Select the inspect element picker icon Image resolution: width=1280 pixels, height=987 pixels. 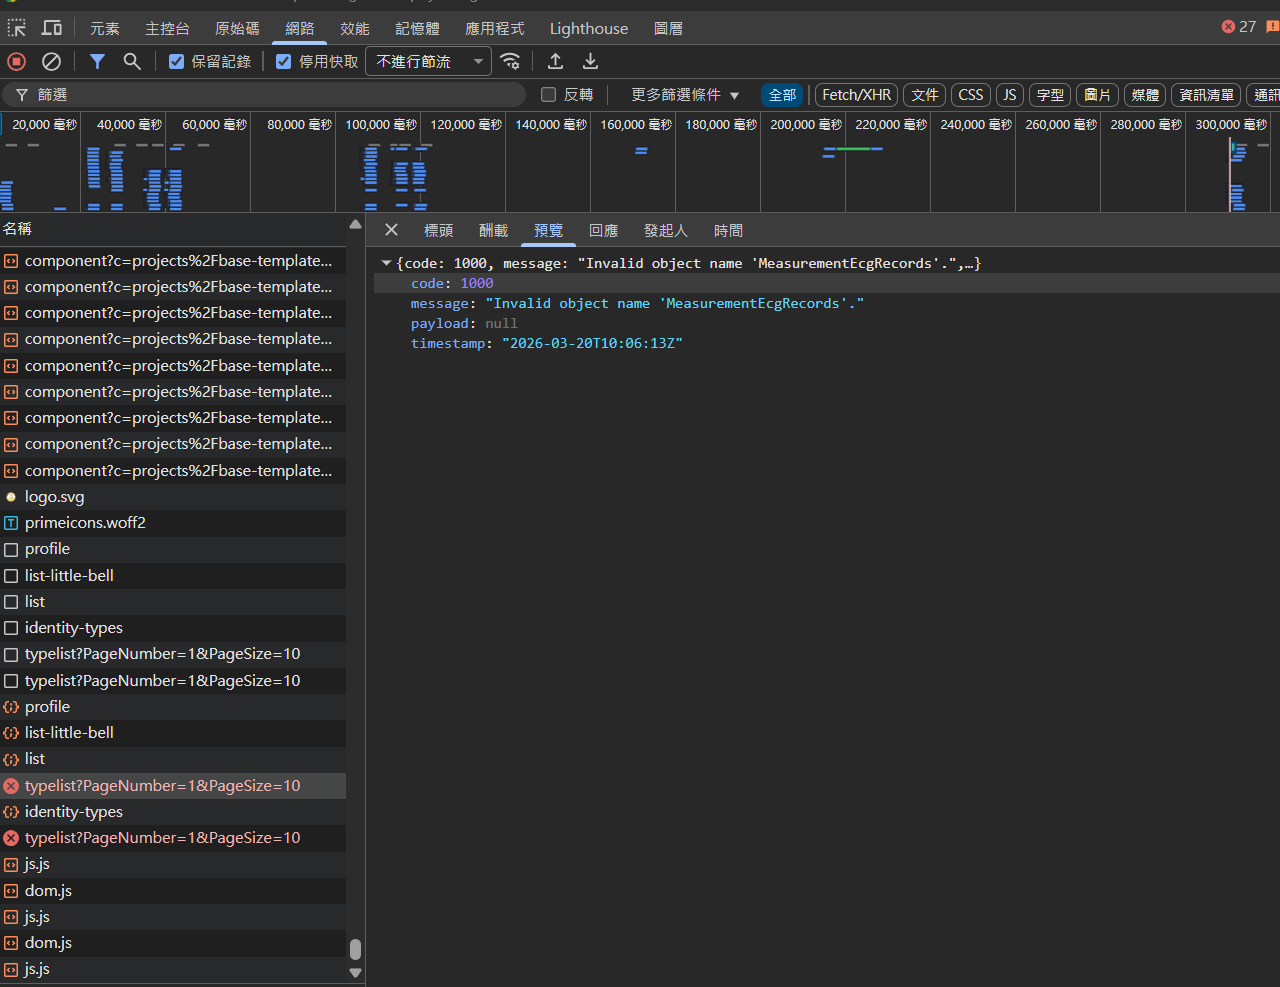coord(17,28)
